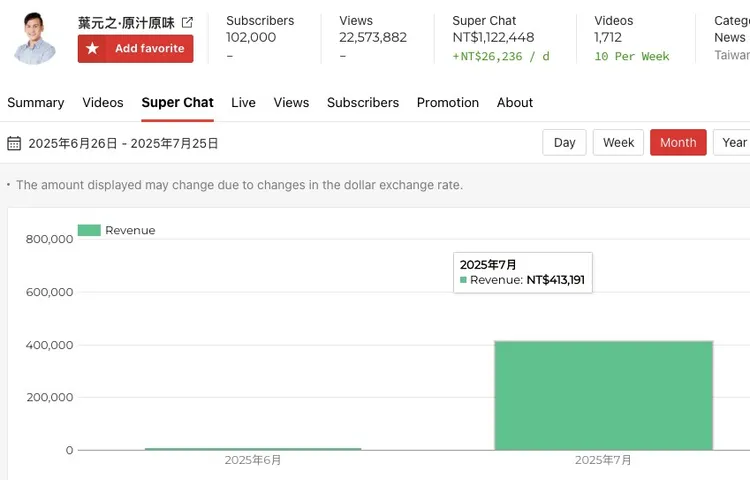Select the Super Chat tab
750x480 pixels.
(177, 102)
